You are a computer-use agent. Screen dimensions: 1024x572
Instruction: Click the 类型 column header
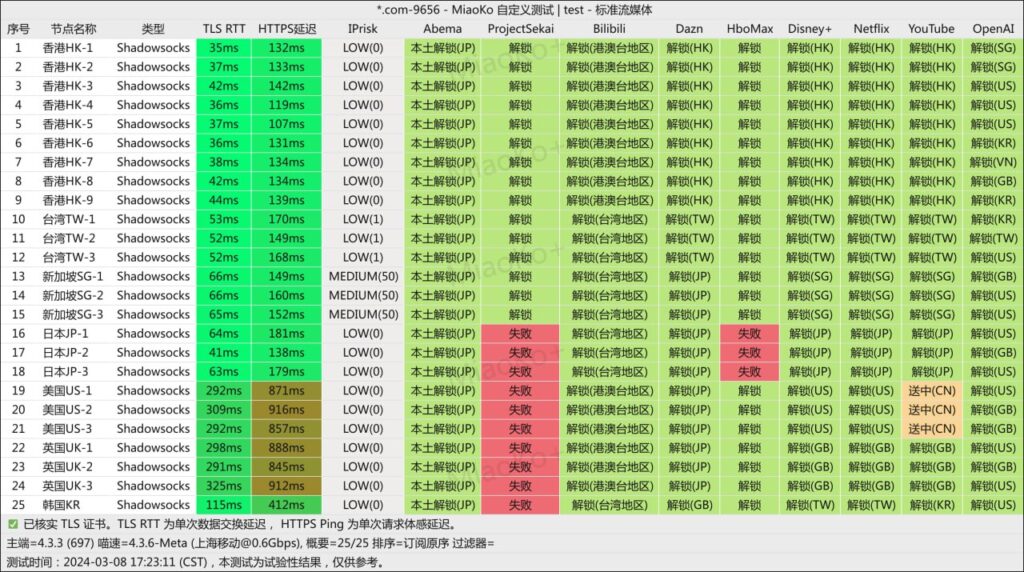tap(153, 29)
